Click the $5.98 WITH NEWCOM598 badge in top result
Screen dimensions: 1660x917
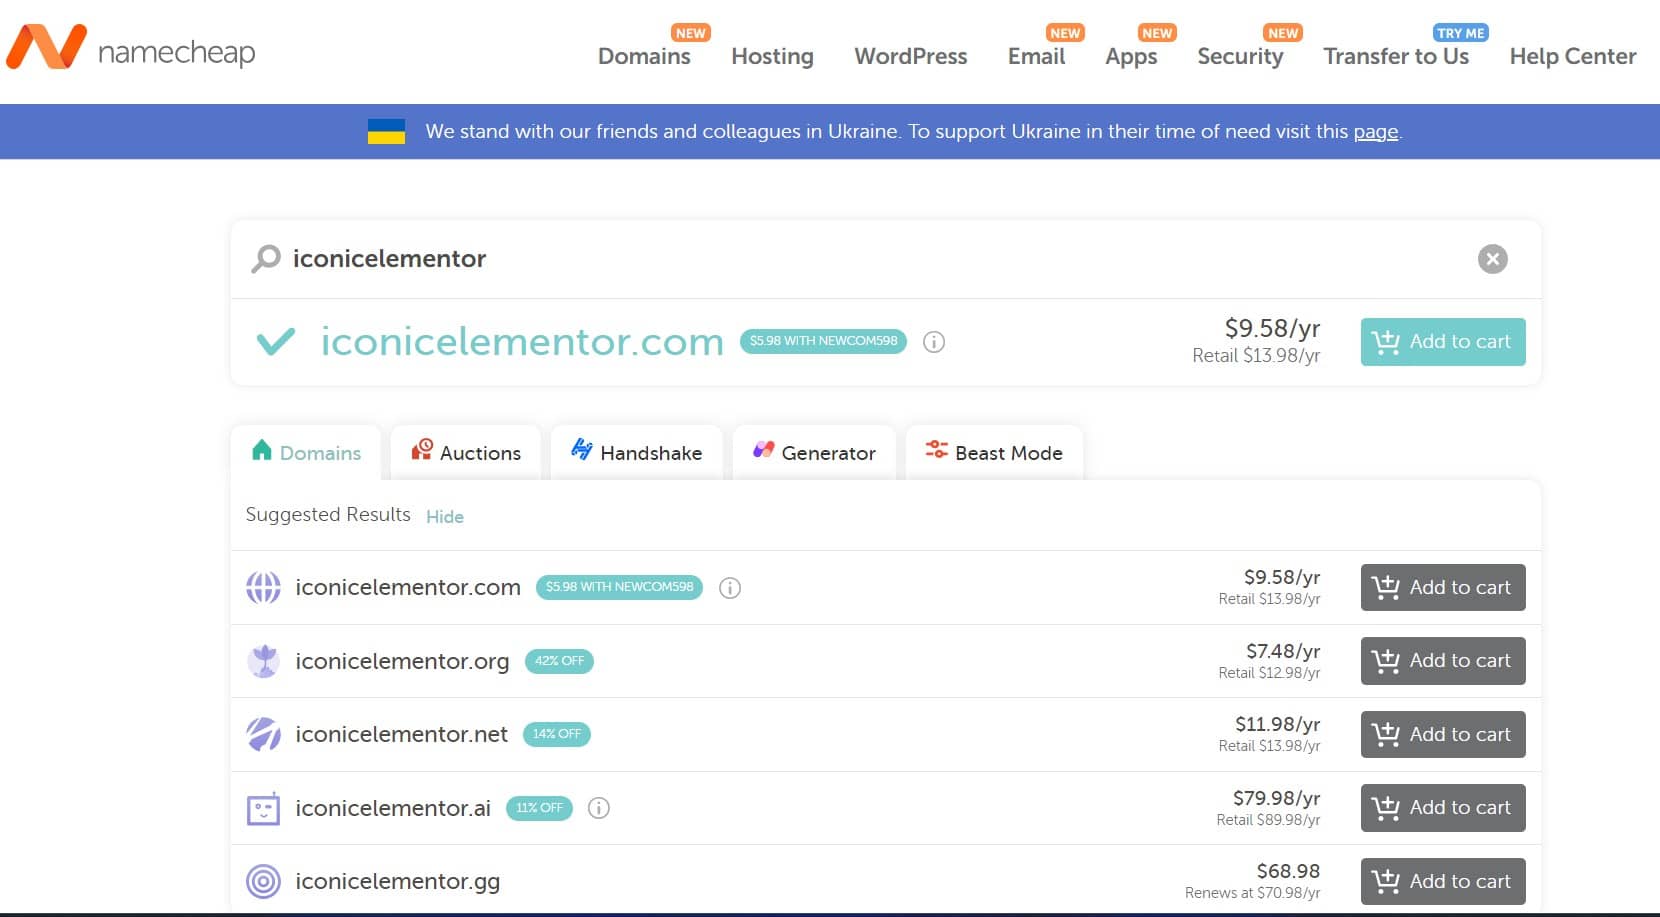tap(823, 341)
